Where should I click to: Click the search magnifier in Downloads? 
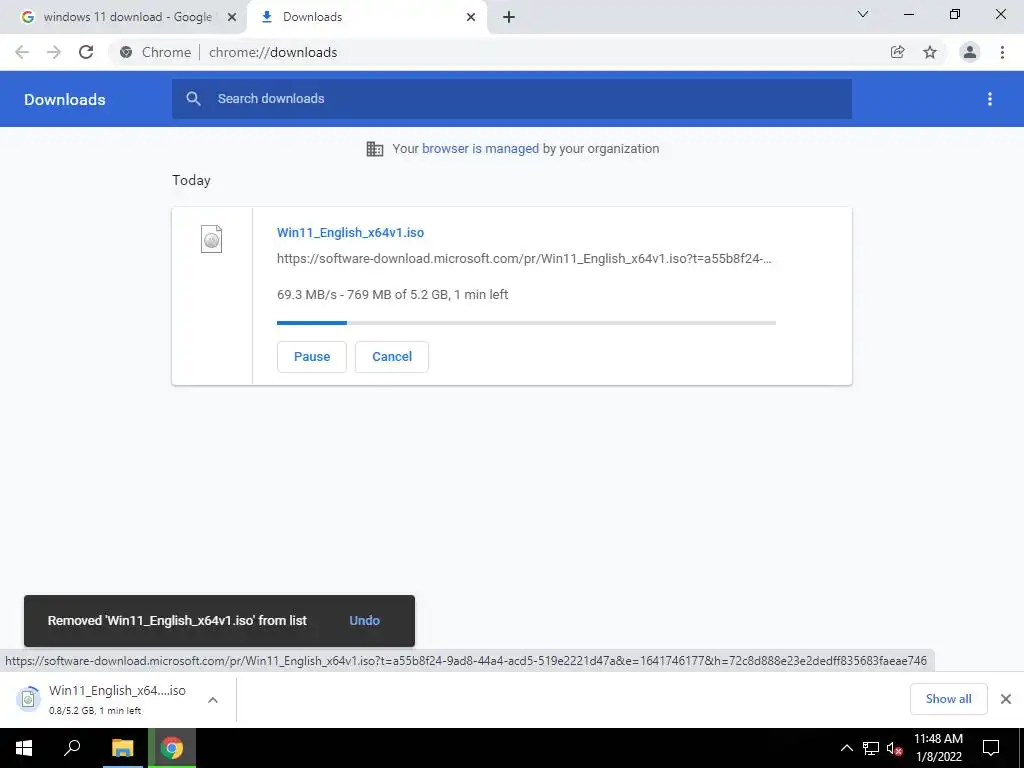coord(193,99)
